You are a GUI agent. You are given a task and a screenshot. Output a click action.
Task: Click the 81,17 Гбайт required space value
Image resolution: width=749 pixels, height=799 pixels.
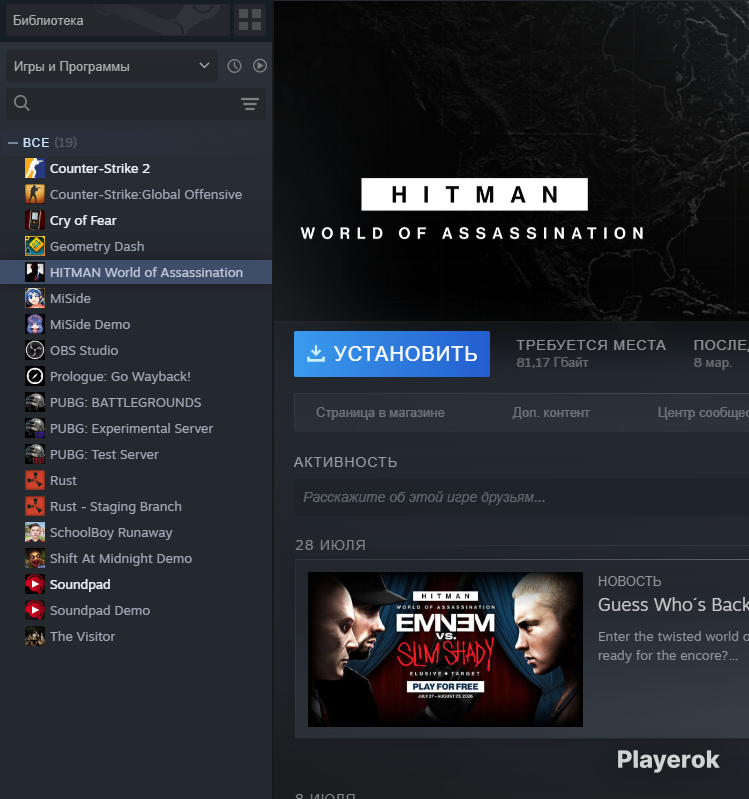(552, 362)
